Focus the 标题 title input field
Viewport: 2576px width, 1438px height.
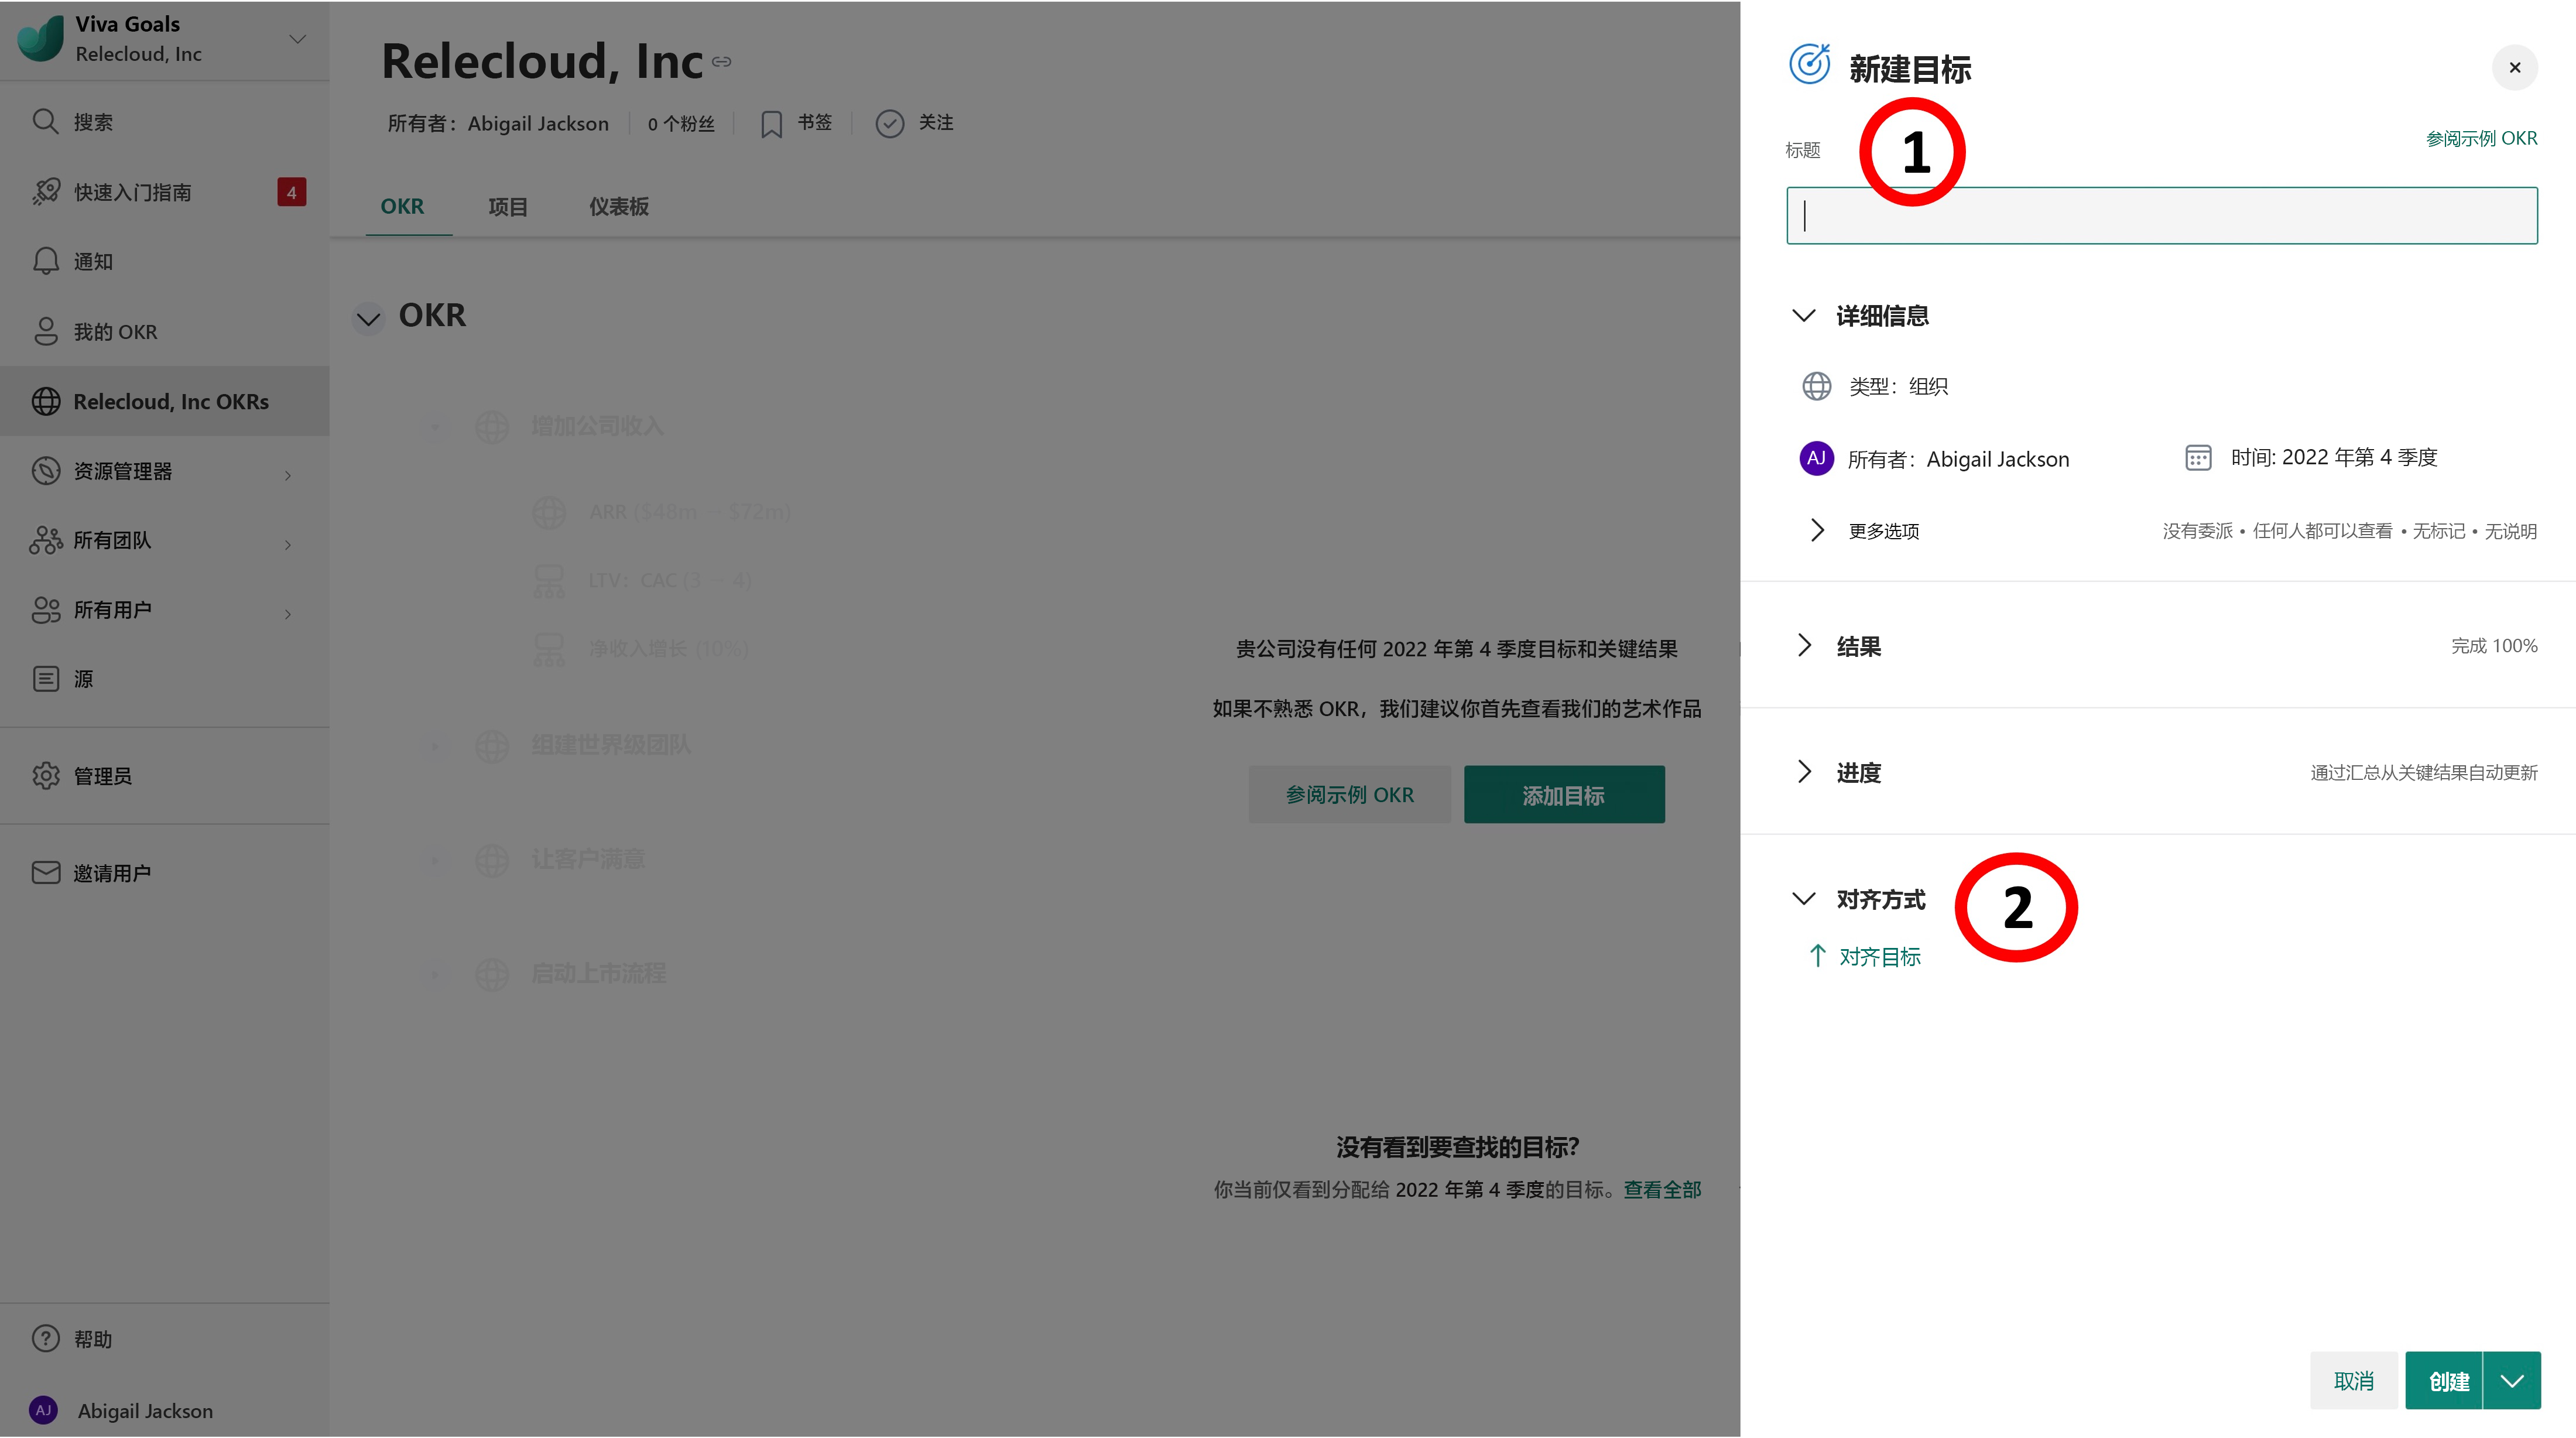(2161, 215)
